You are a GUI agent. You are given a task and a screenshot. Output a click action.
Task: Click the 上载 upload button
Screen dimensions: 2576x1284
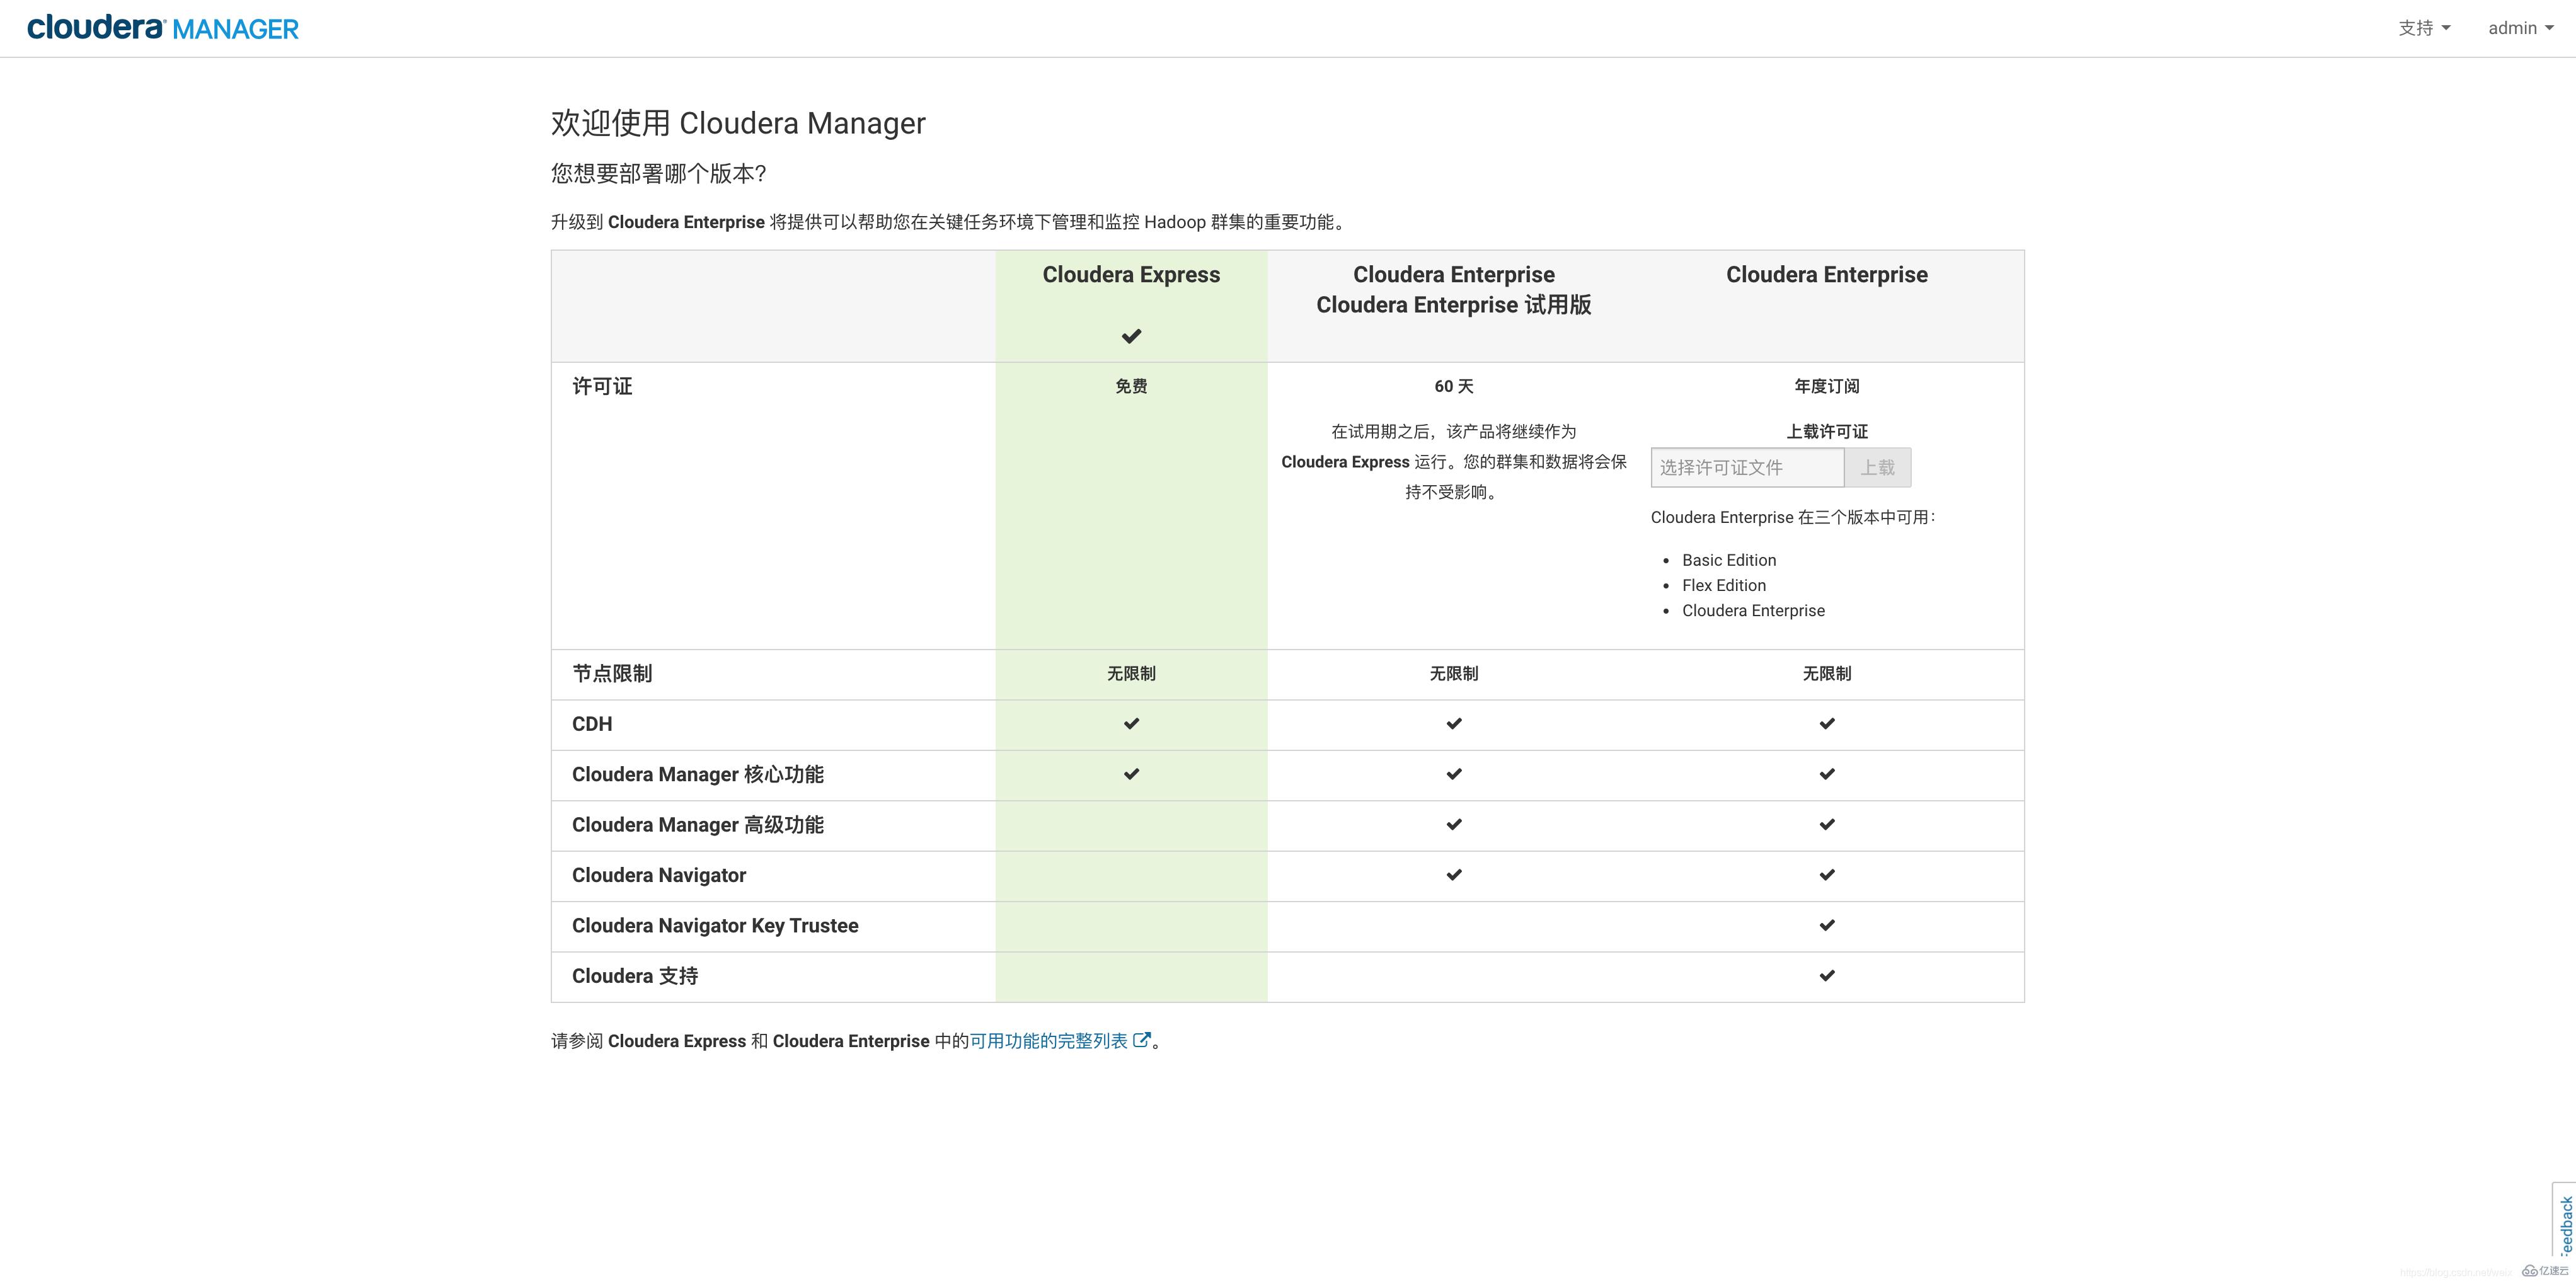pos(1877,467)
